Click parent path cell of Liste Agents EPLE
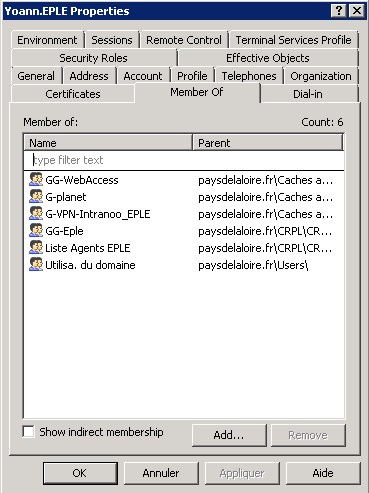Screen dimensions: 369x493 (x=265, y=248)
